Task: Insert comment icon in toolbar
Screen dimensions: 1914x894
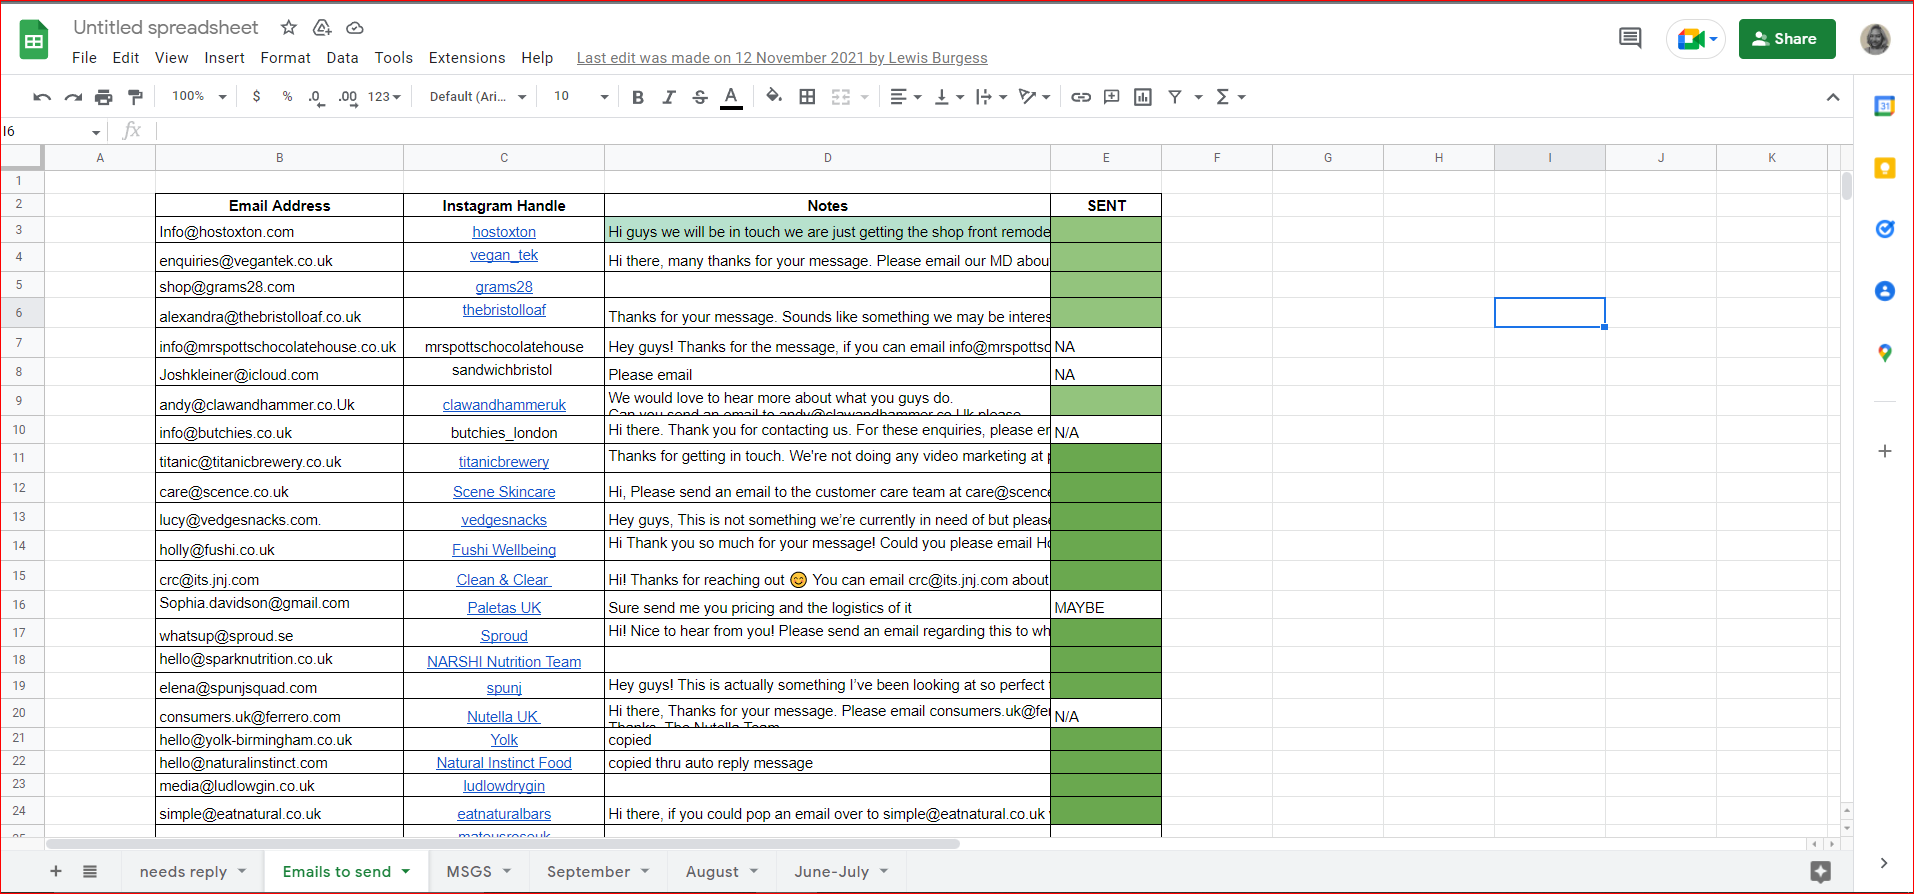Action: (x=1111, y=97)
